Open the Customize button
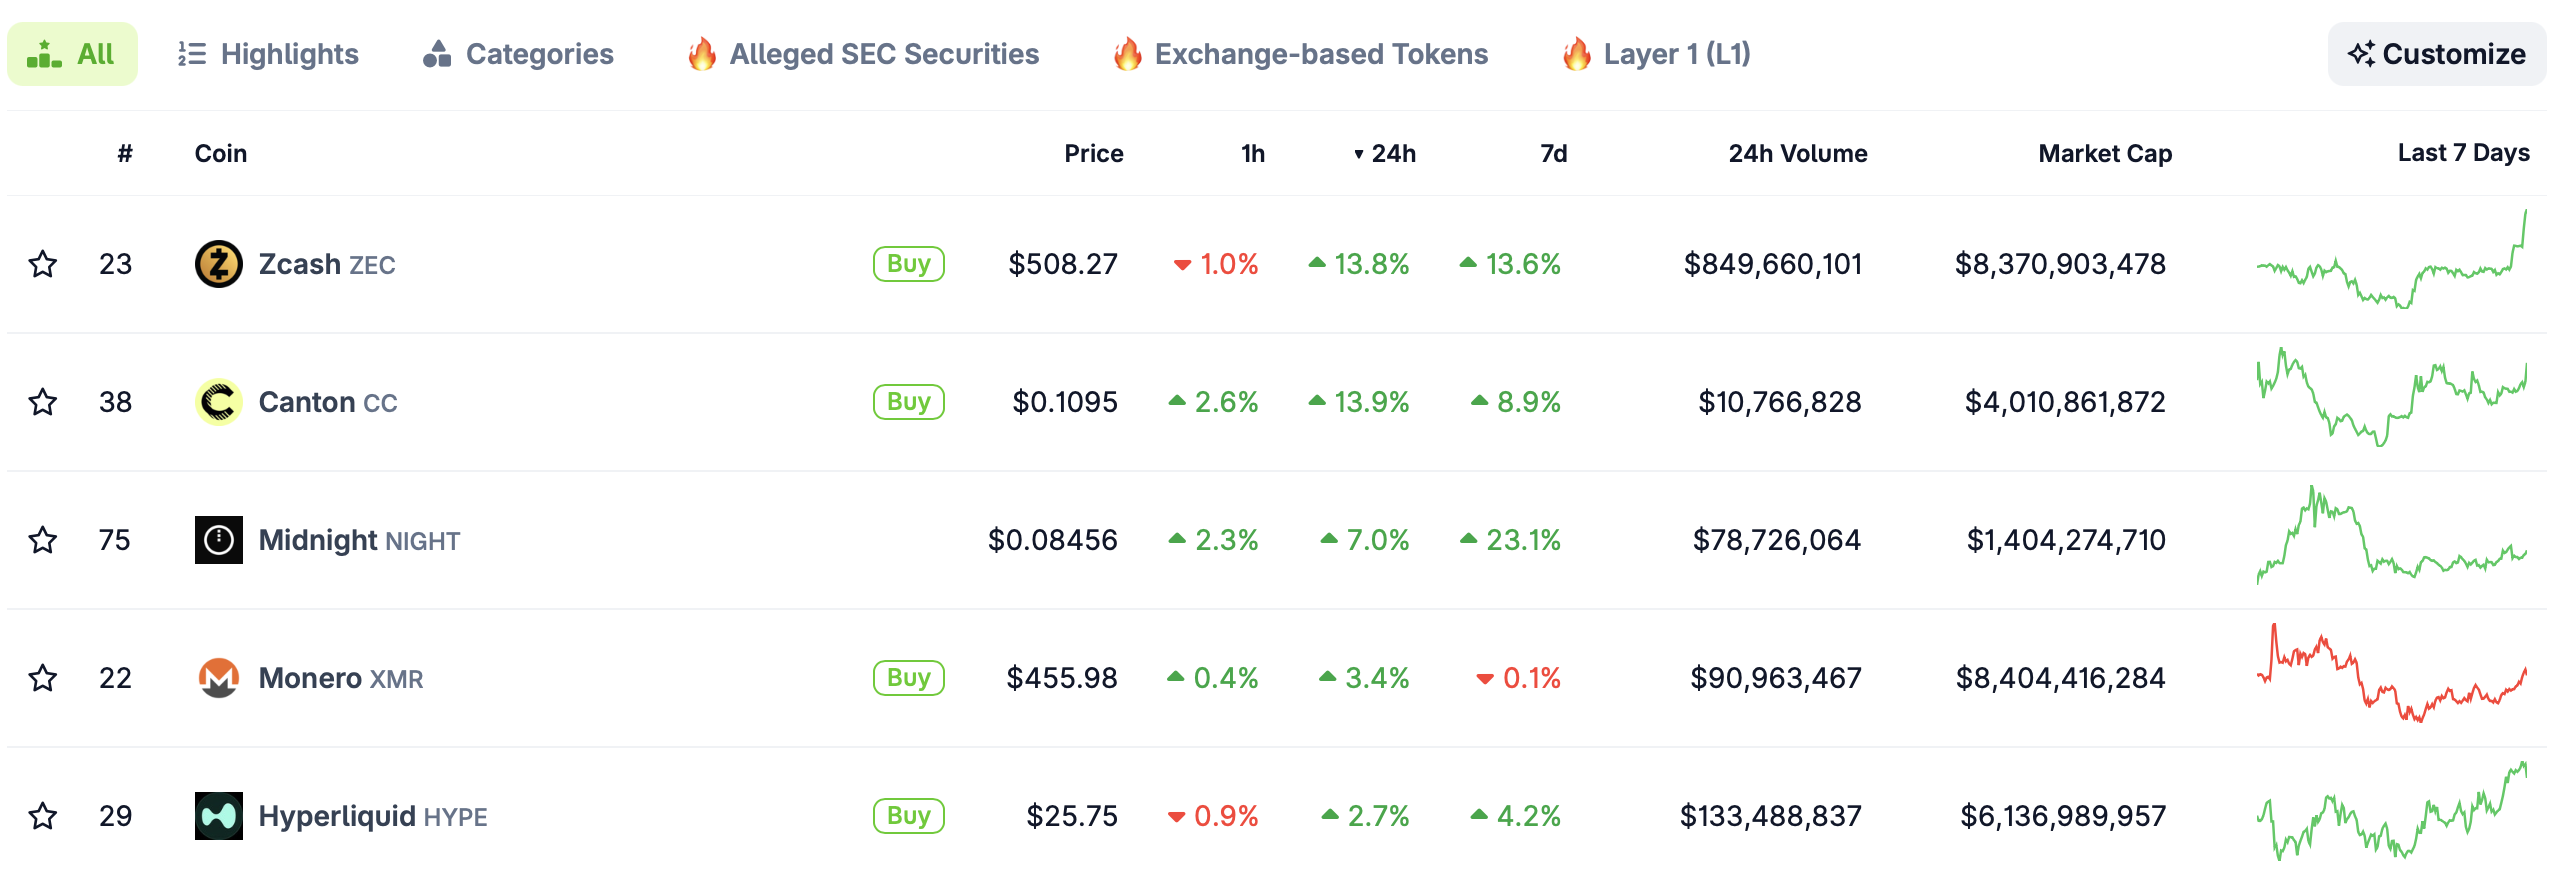Image resolution: width=2576 pixels, height=884 pixels. pos(2436,54)
